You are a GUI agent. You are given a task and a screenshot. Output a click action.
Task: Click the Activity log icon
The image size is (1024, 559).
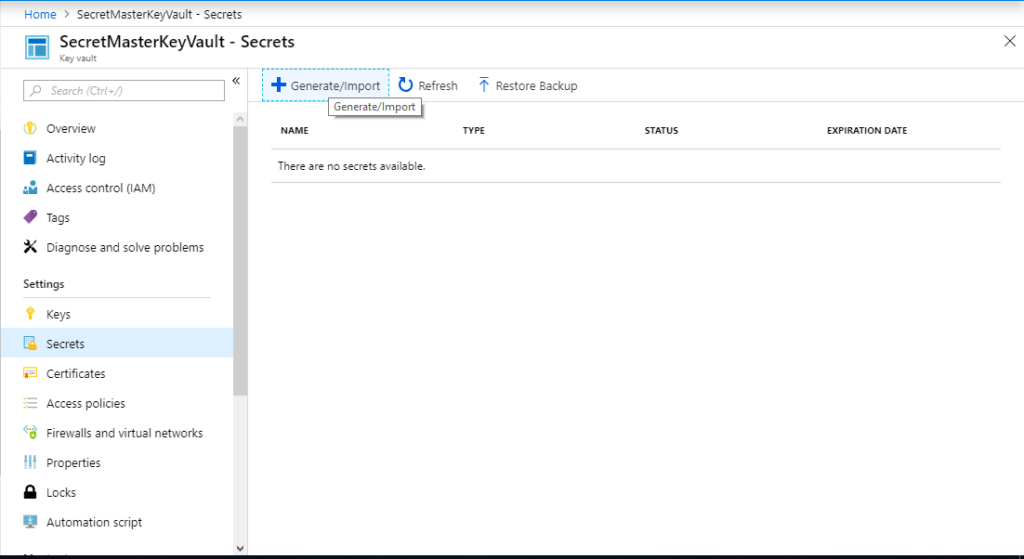[x=30, y=157]
